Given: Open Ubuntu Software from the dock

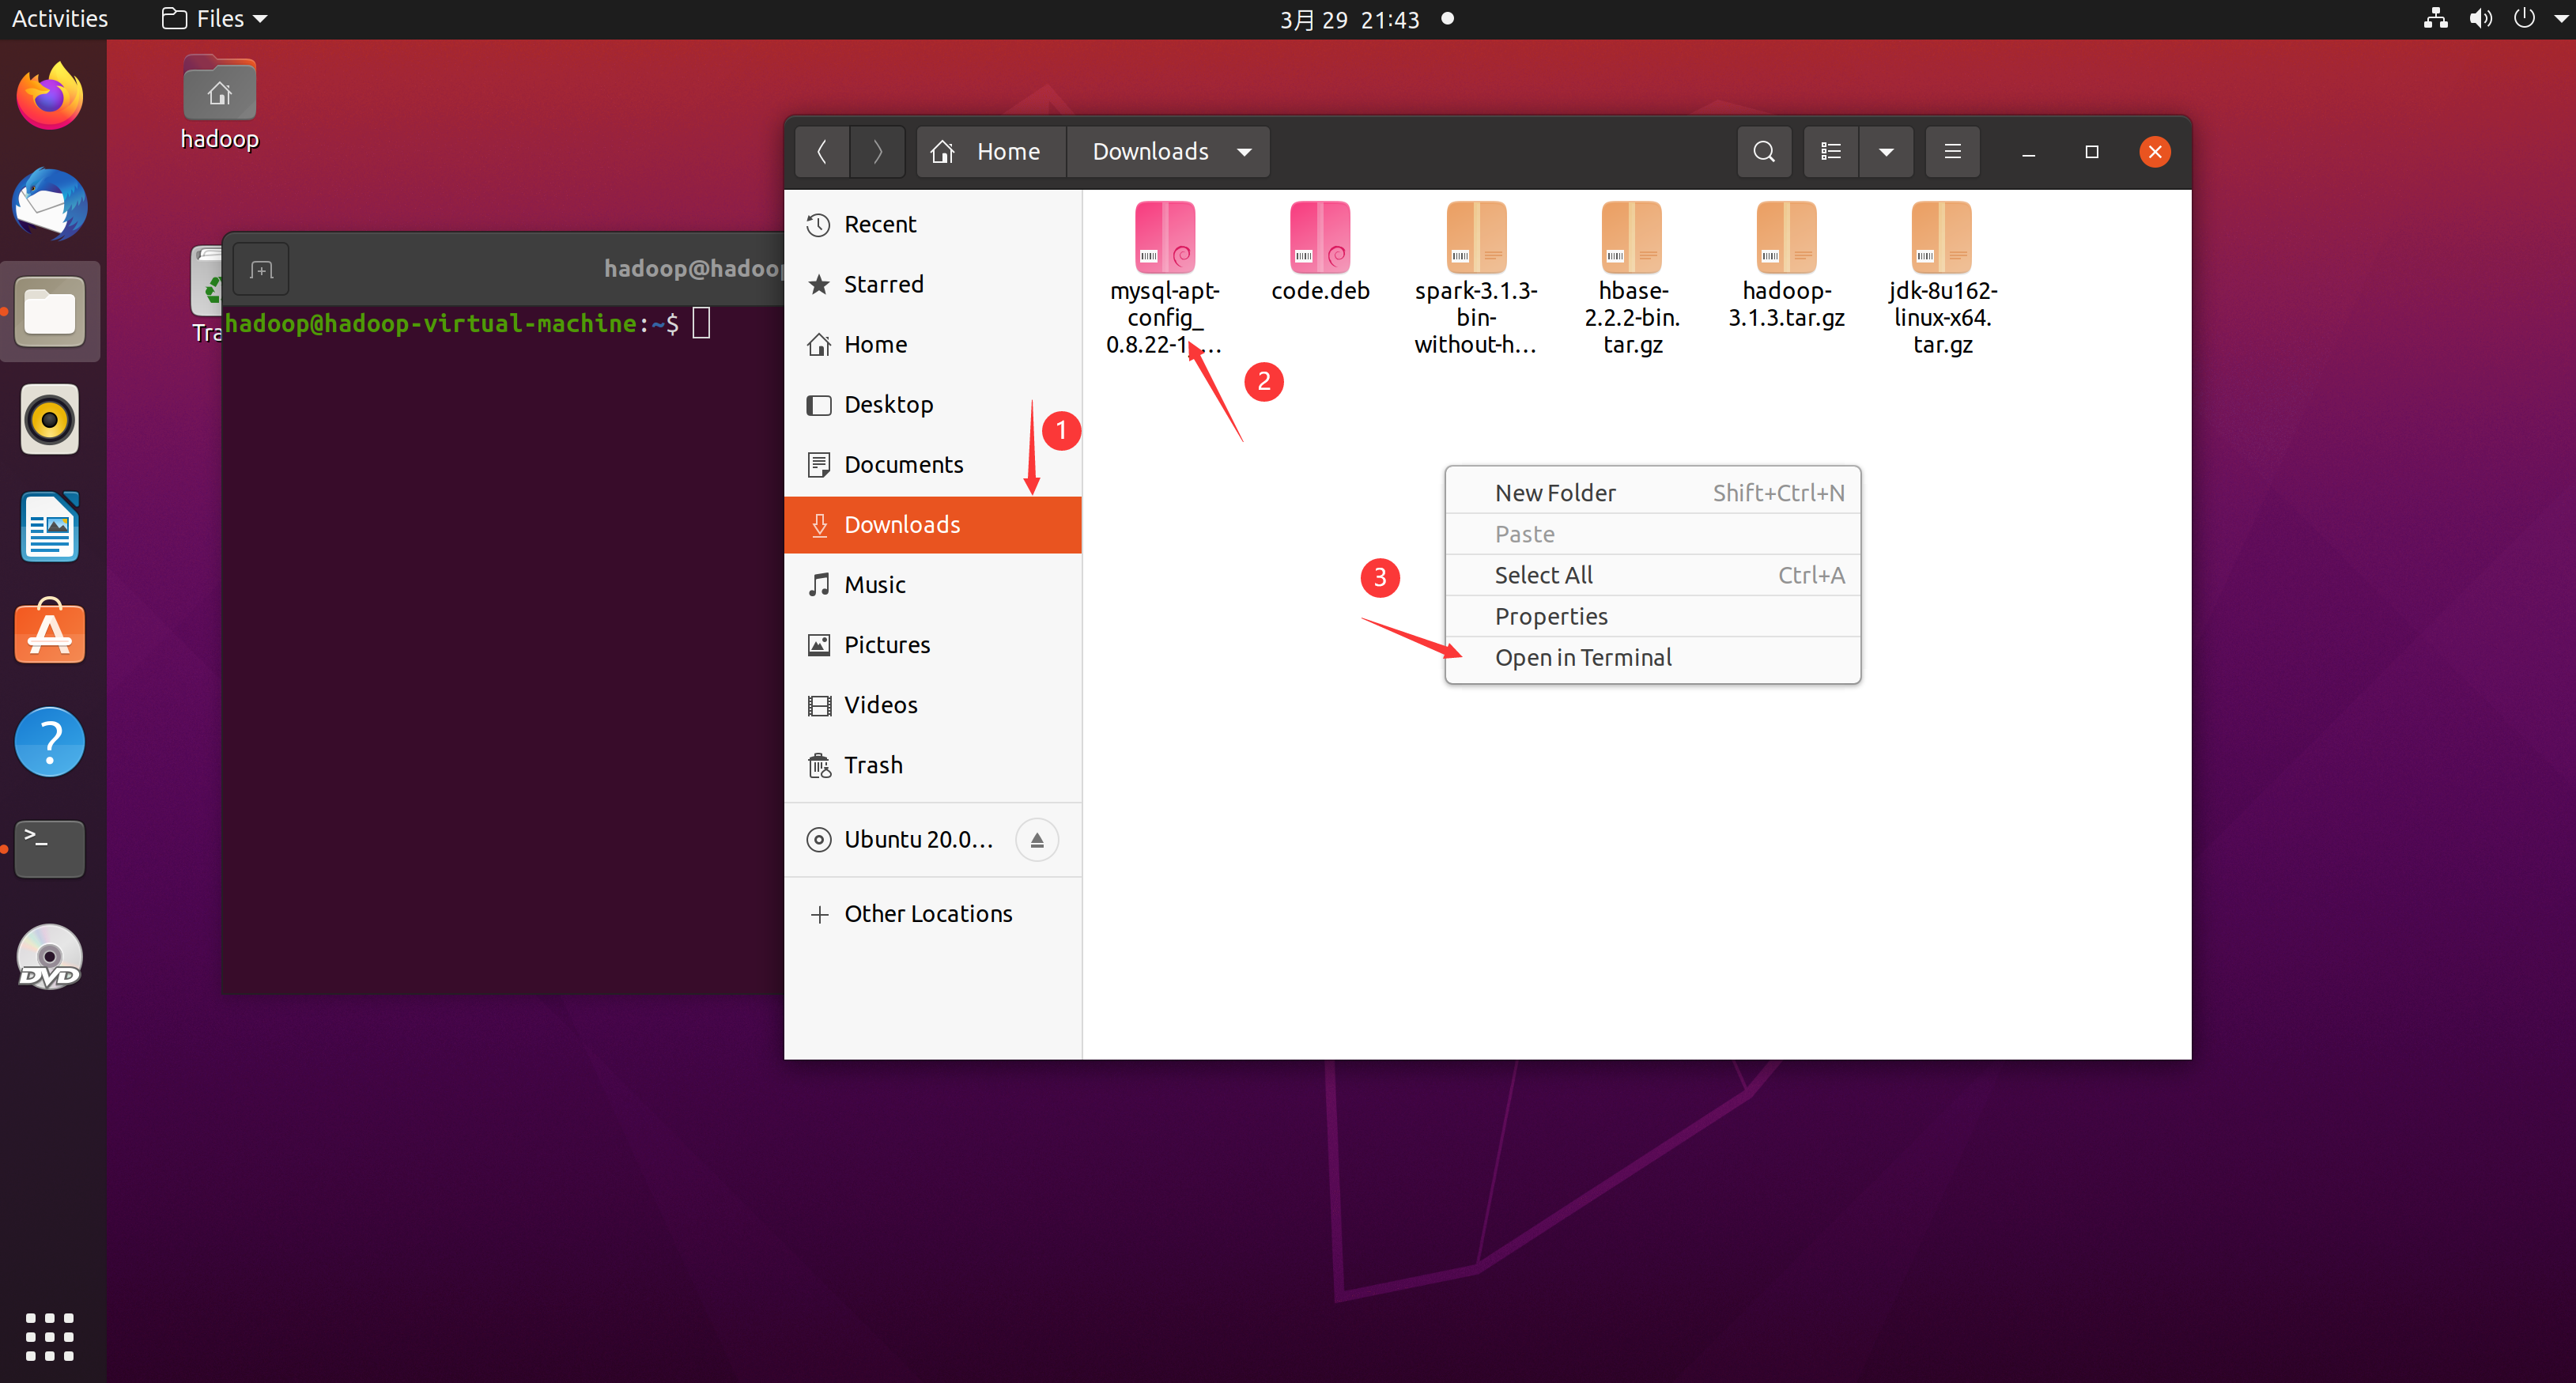Looking at the screenshot, I should [x=49, y=633].
